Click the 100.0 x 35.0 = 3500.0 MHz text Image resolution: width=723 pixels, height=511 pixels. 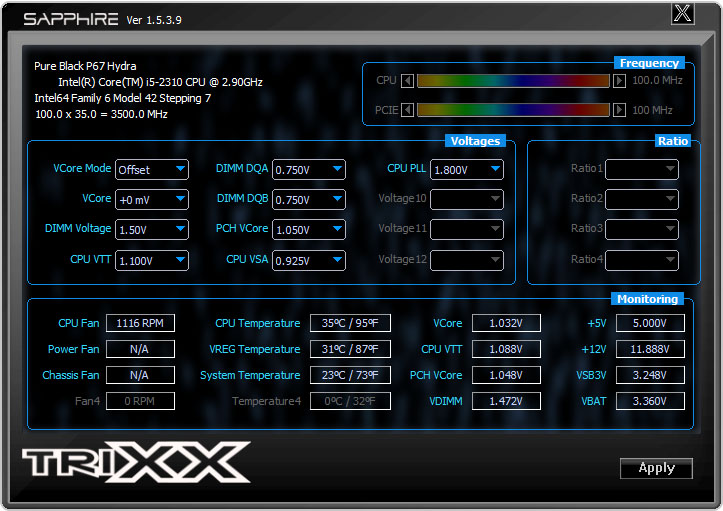point(101,114)
